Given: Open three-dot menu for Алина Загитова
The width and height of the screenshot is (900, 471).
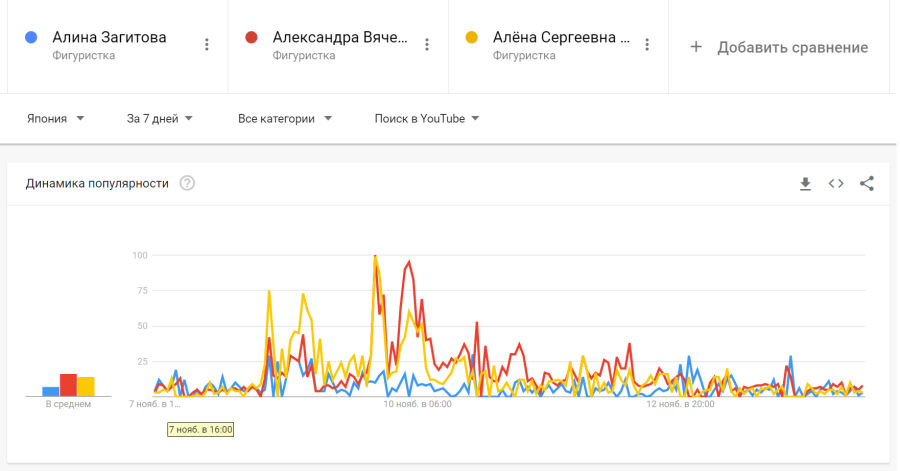Looking at the screenshot, I should [x=207, y=44].
